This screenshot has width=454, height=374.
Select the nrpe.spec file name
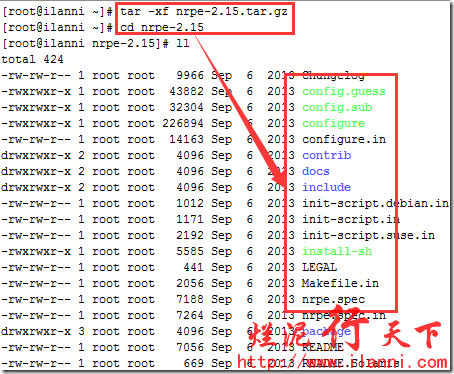[333, 299]
